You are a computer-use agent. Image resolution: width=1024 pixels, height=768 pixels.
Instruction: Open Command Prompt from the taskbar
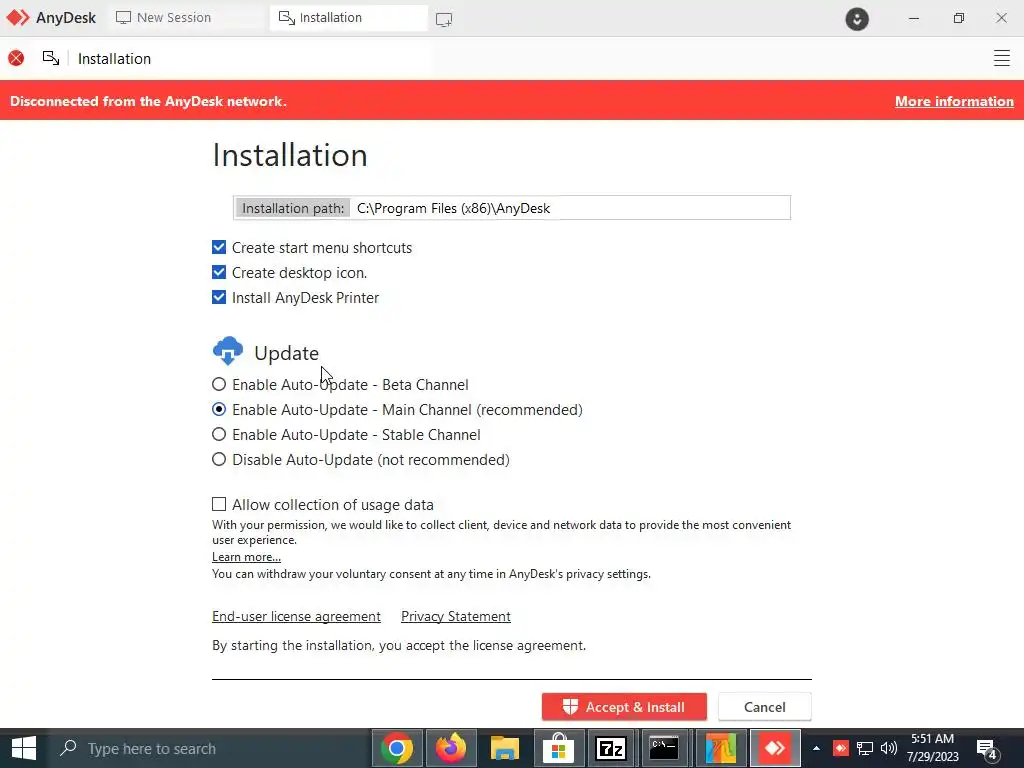[665, 748]
